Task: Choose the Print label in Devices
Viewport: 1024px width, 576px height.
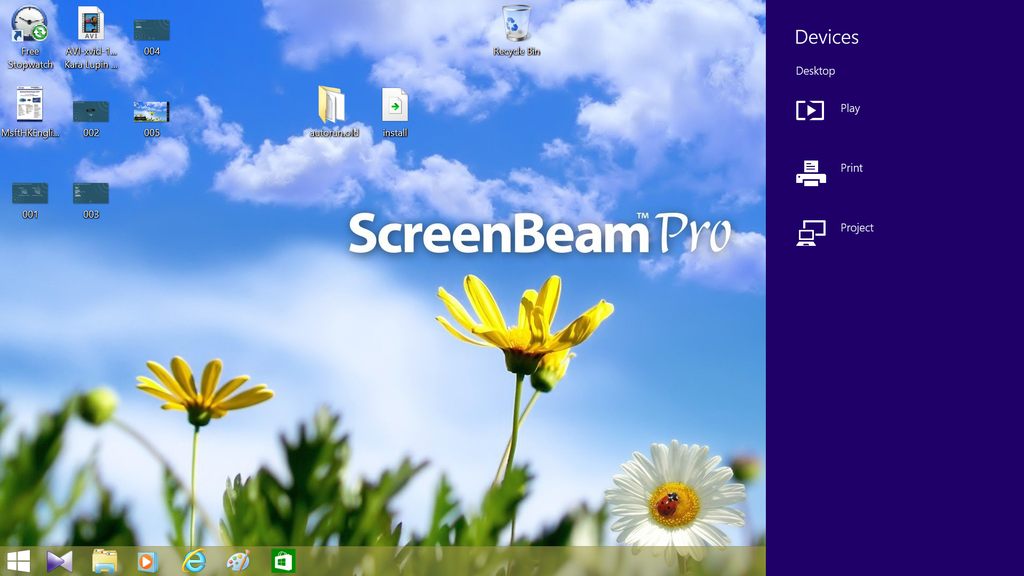Action: 851,168
